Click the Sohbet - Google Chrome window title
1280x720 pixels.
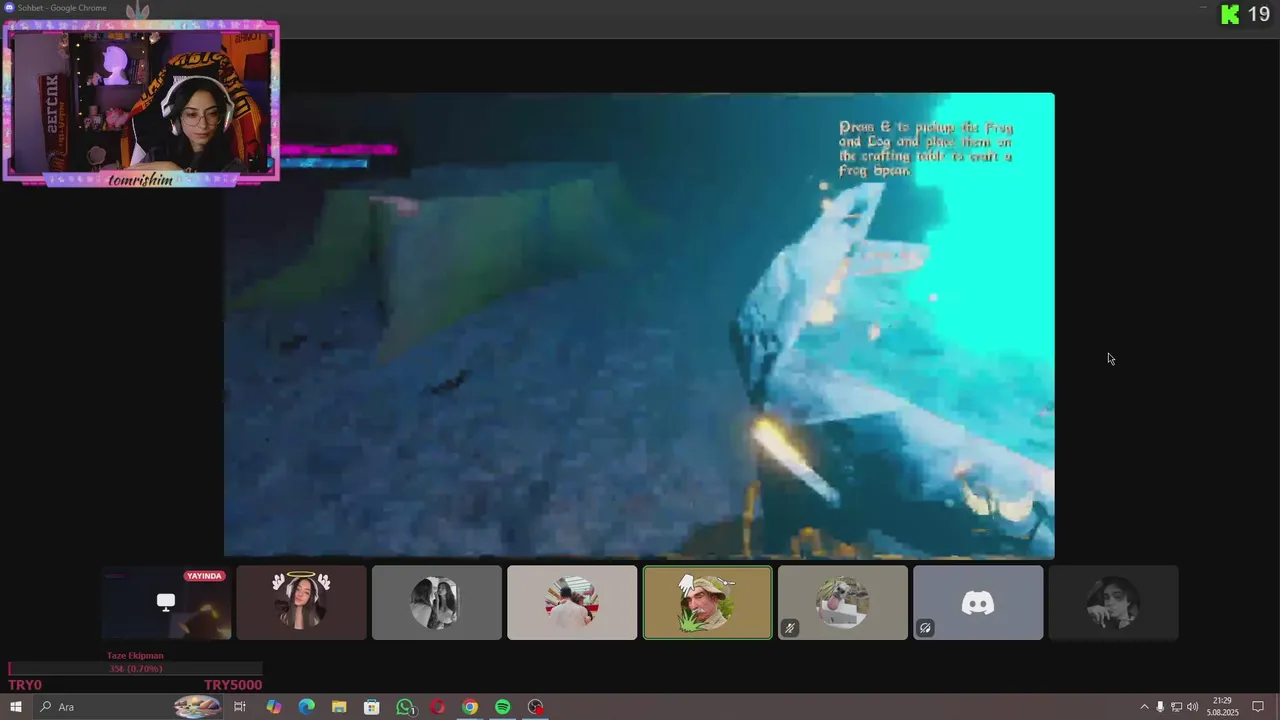(x=61, y=8)
